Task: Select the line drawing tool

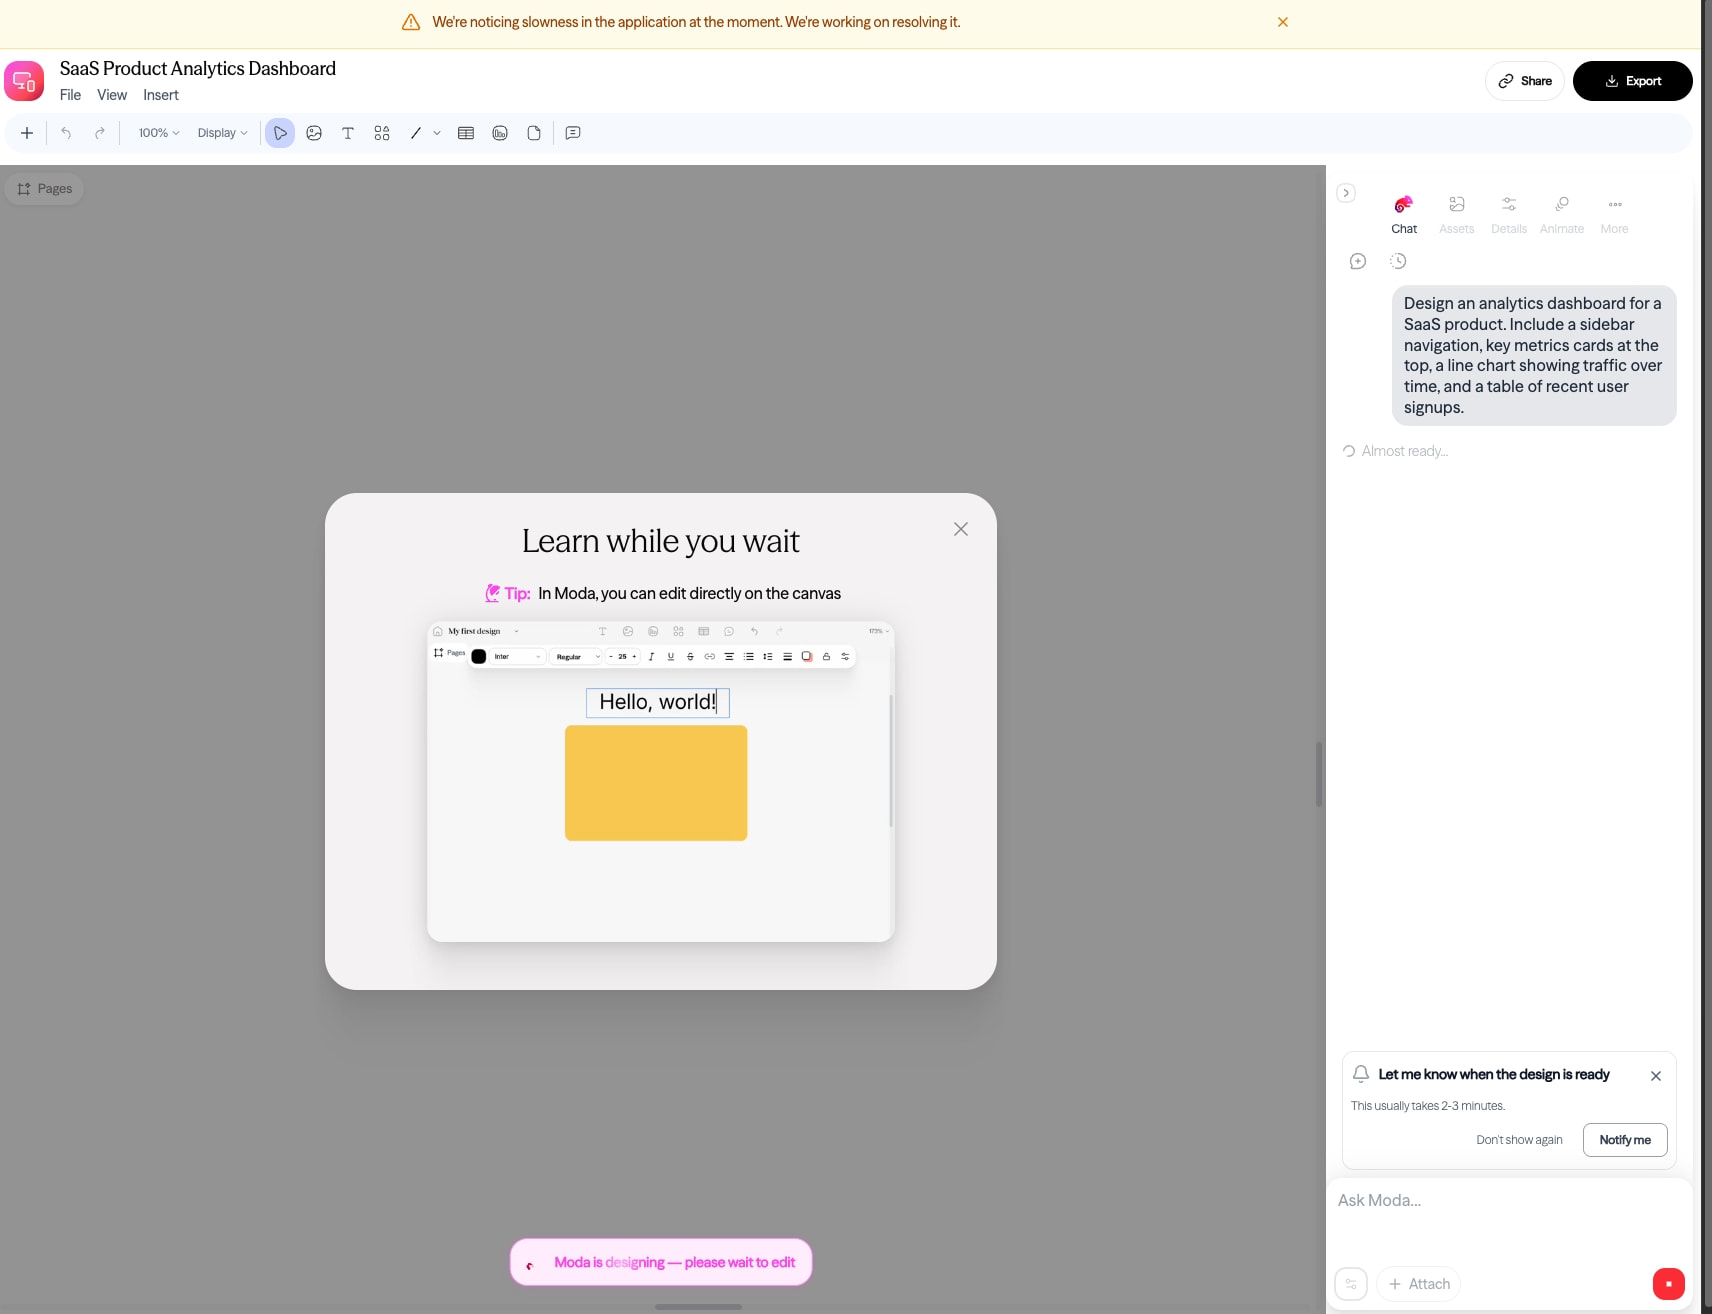Action: point(416,133)
